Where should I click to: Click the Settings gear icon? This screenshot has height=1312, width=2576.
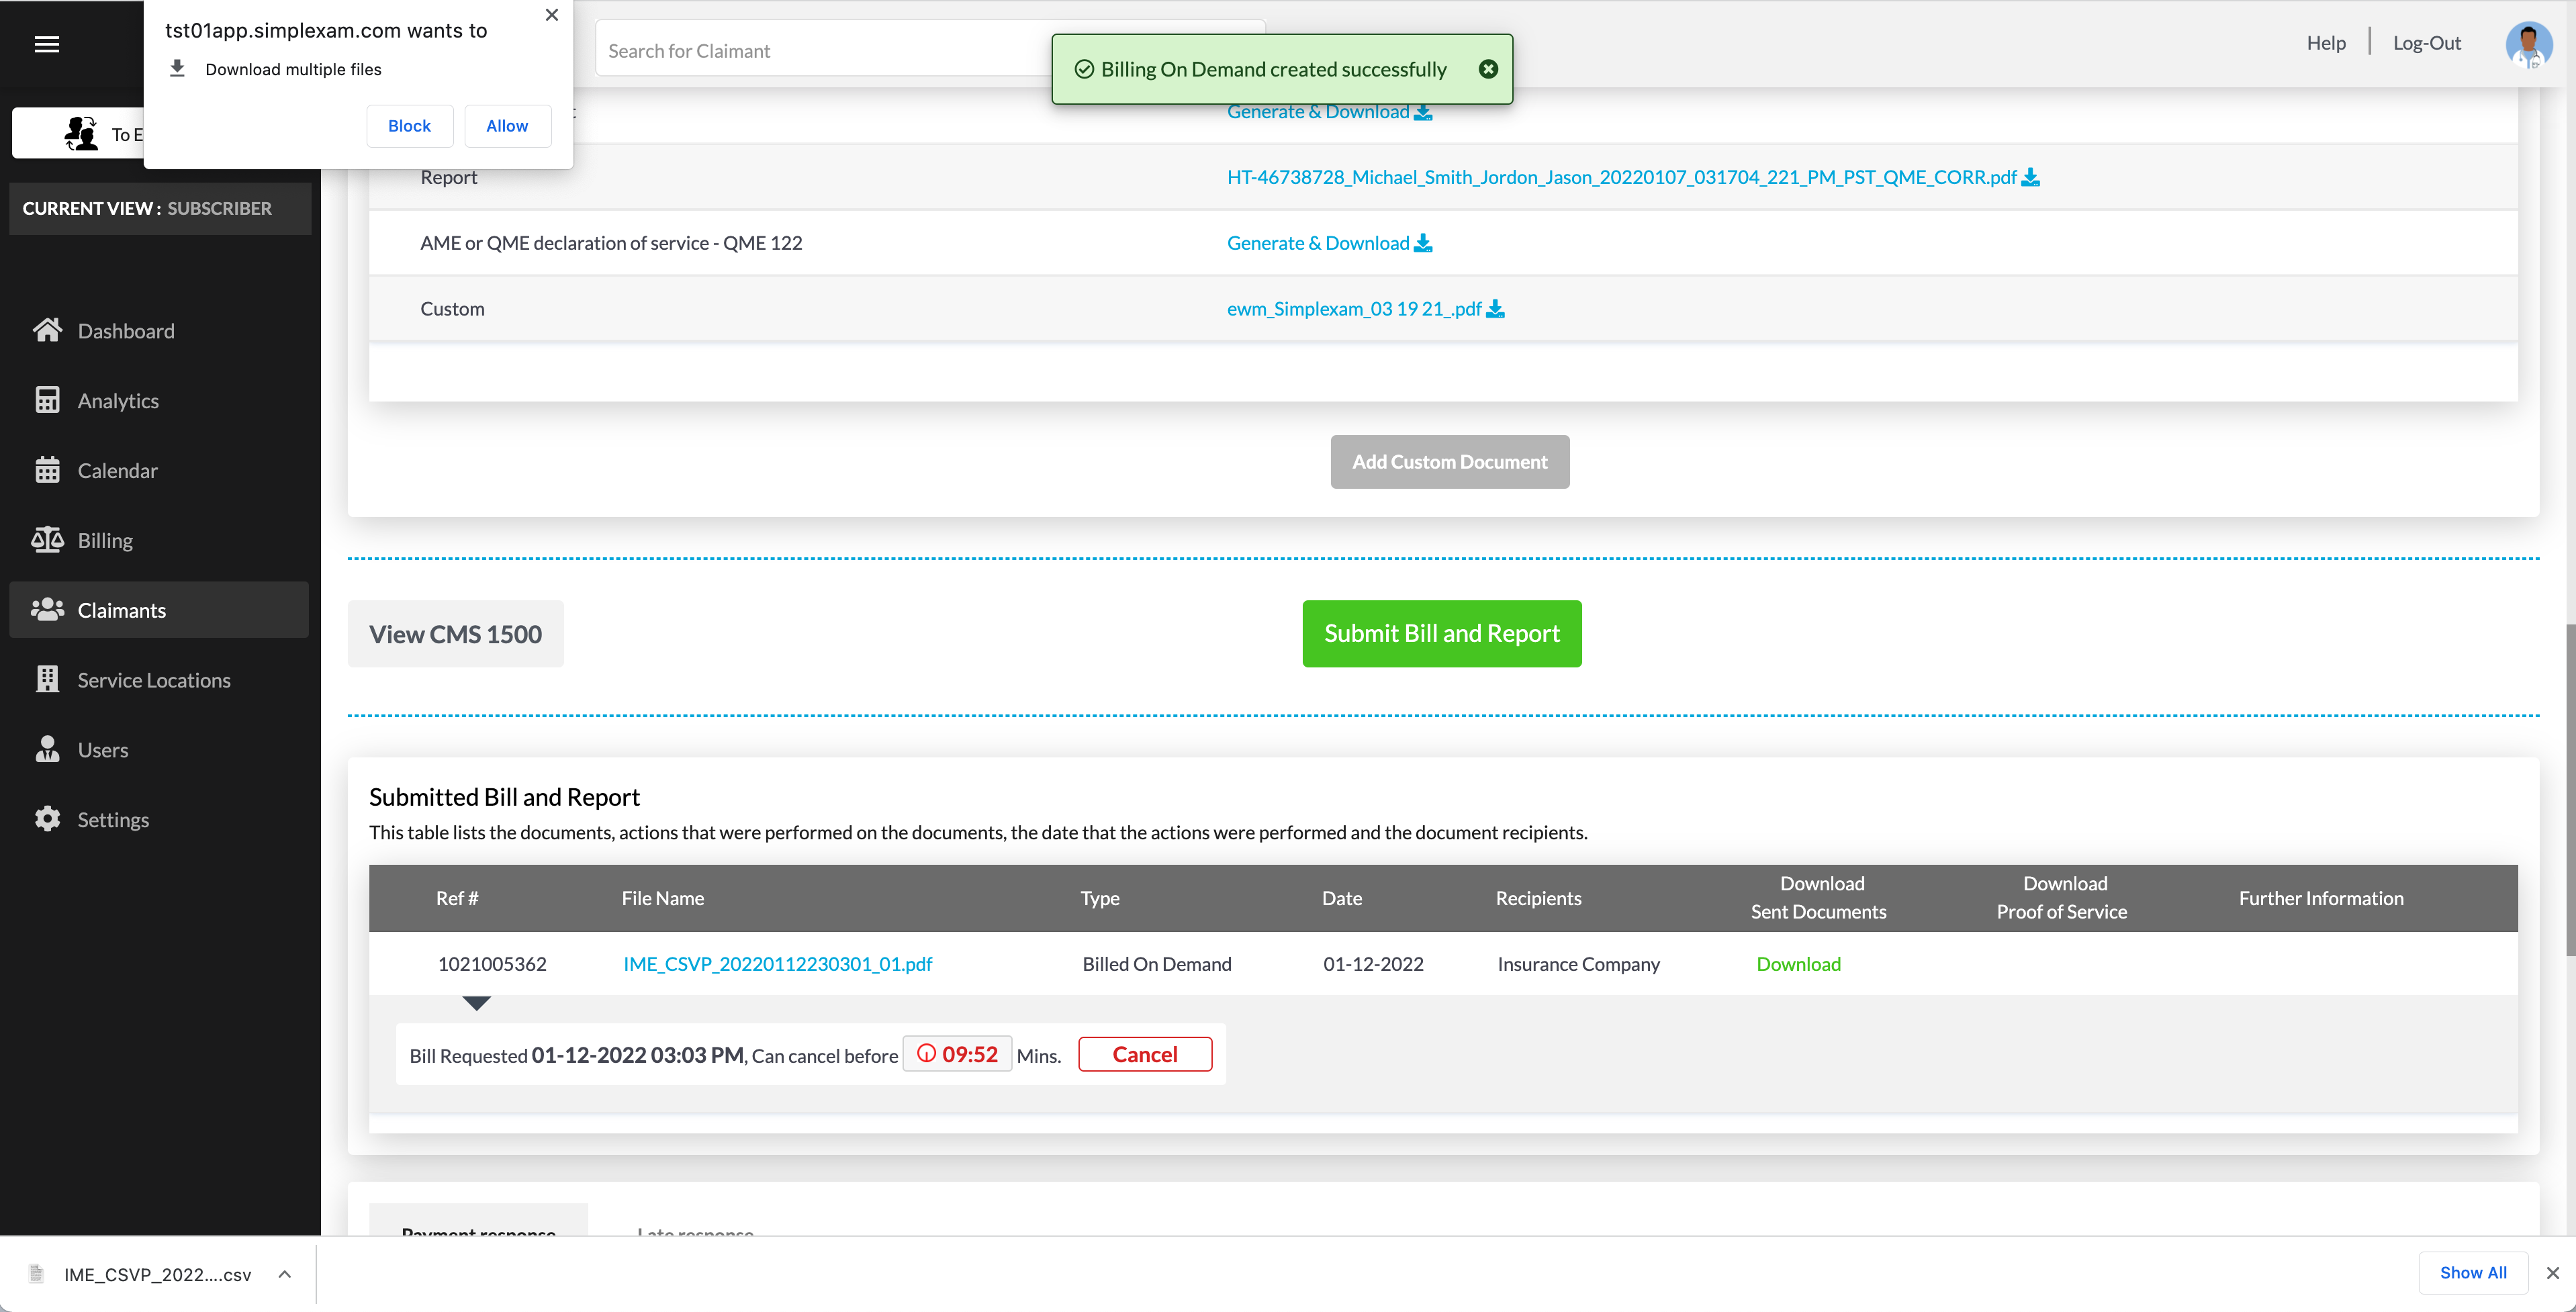click(x=47, y=819)
